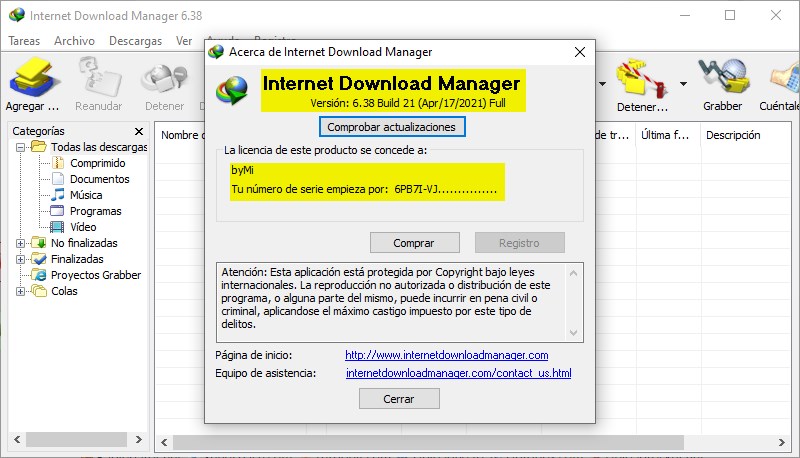Click the Comprar button

414,243
